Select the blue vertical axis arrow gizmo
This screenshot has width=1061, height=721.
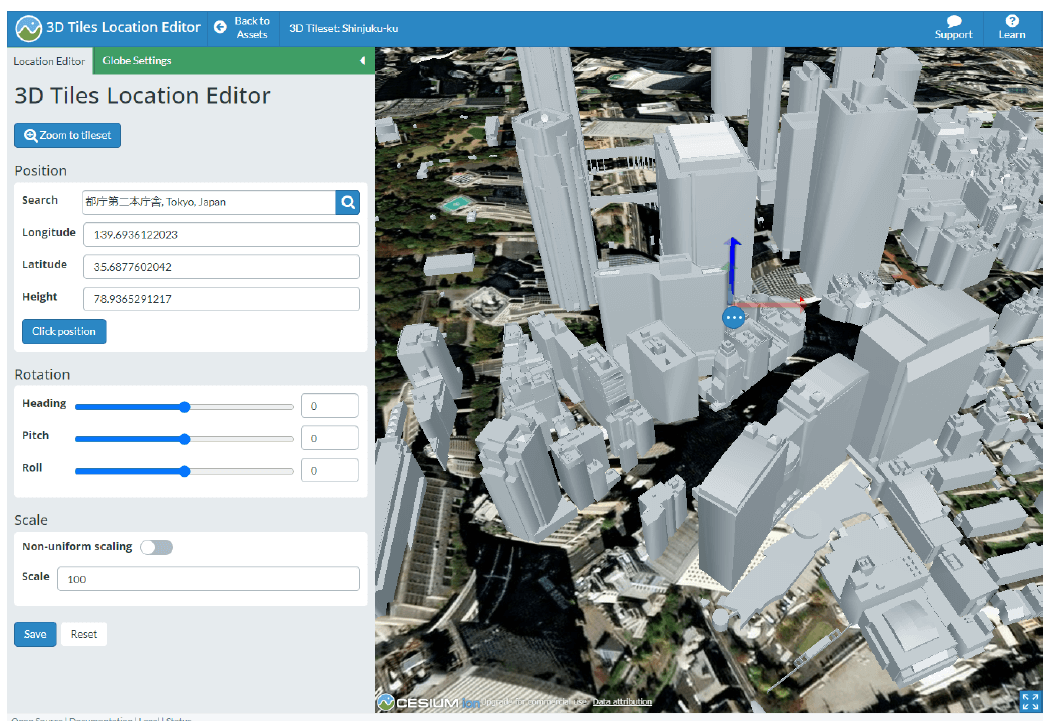point(732,269)
